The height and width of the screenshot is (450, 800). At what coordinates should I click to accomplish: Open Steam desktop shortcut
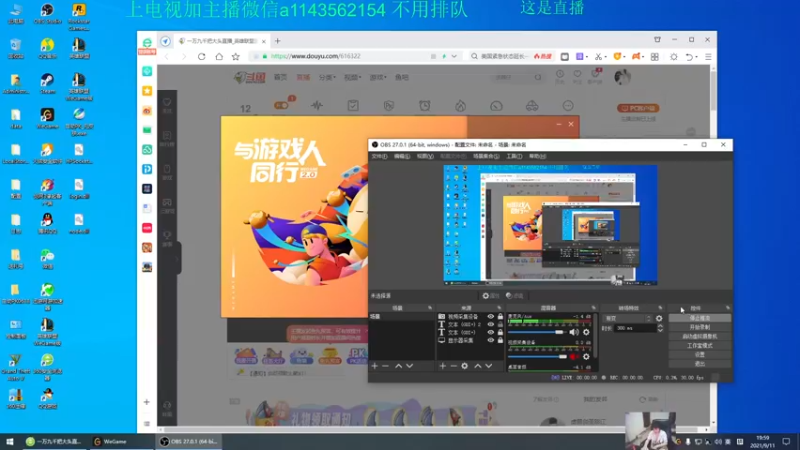pos(47,83)
